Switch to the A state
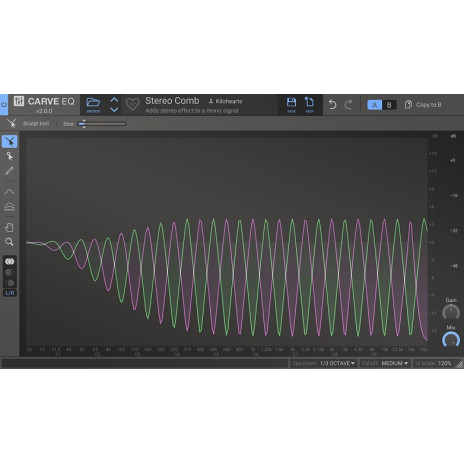 coord(374,105)
